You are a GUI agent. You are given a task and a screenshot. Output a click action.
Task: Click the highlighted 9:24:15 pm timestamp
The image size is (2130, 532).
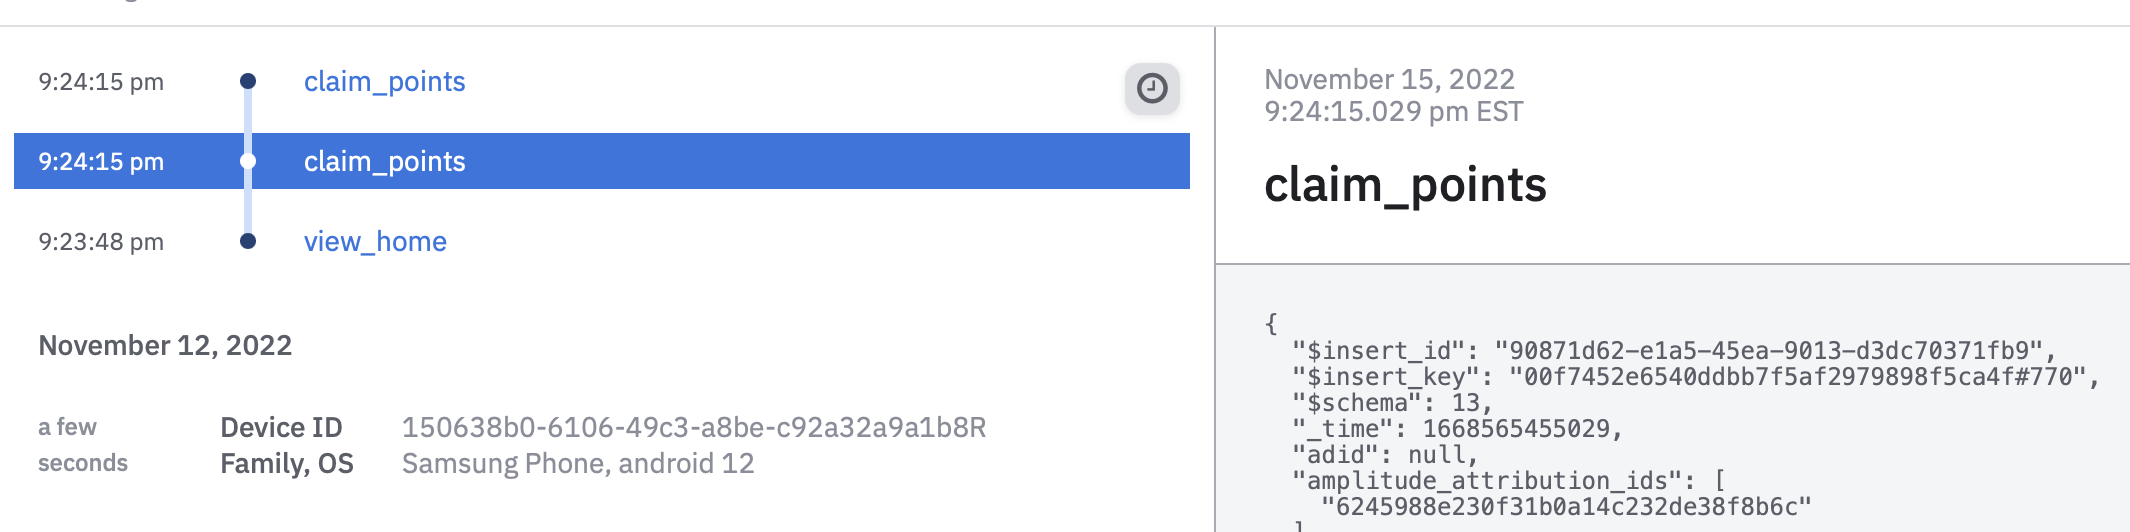[101, 162]
